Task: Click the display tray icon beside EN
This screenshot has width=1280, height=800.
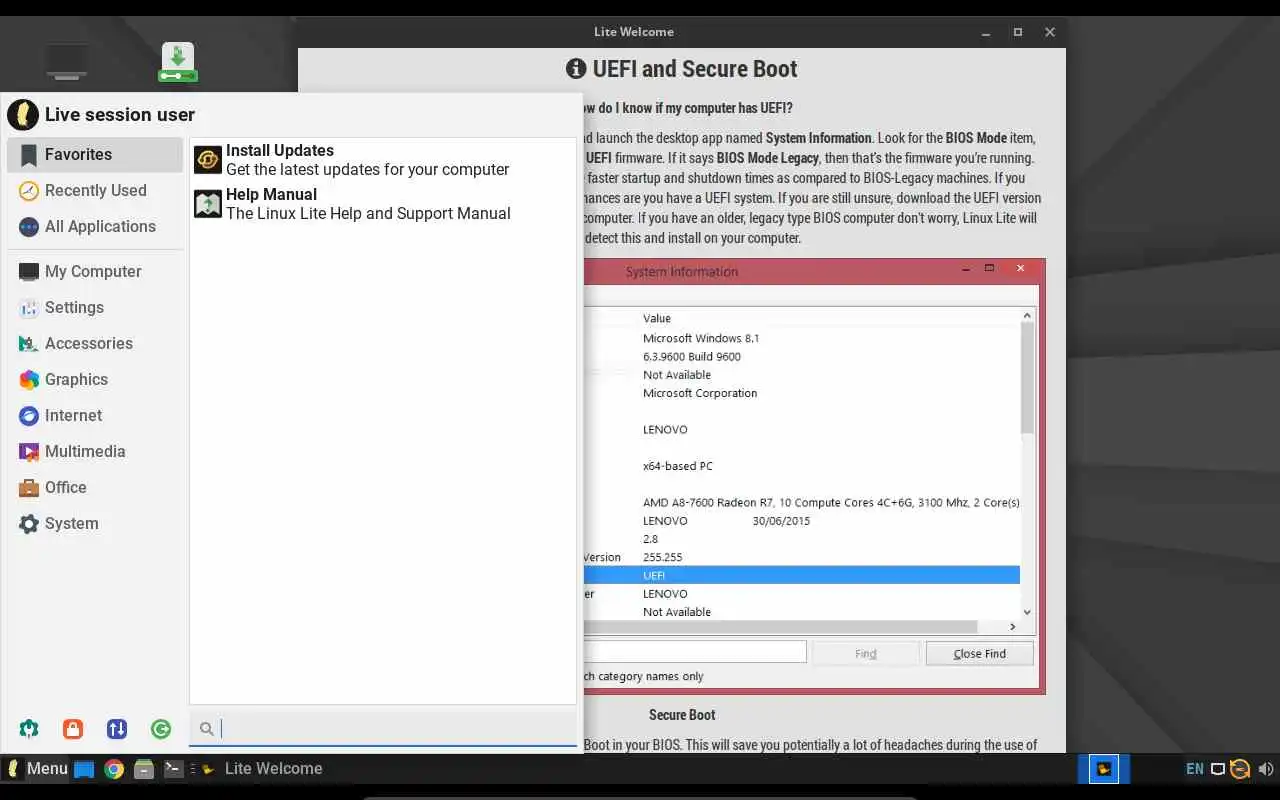Action: coord(1217,769)
